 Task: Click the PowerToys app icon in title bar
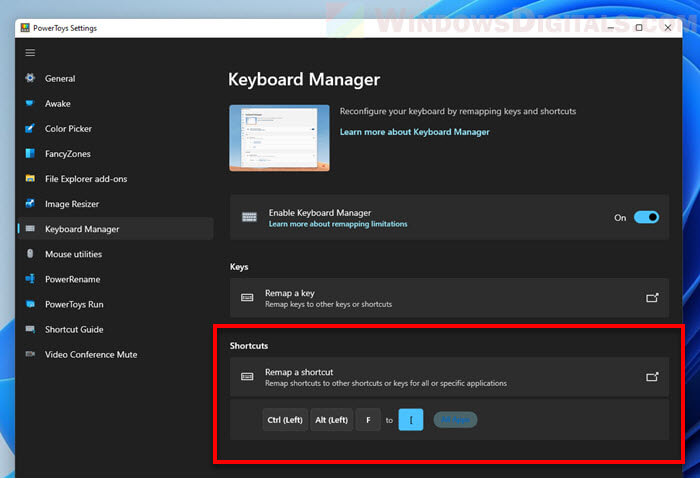[x=25, y=28]
